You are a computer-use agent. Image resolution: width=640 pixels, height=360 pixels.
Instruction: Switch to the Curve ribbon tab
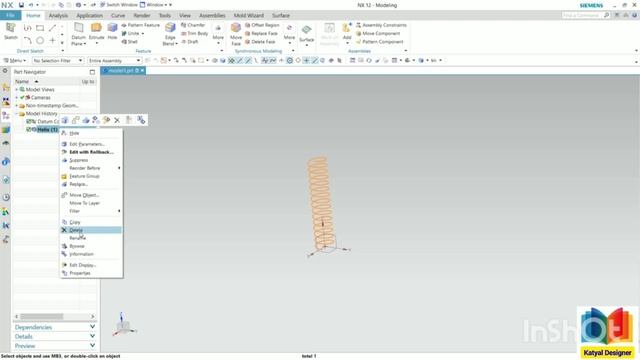pyautogui.click(x=118, y=16)
